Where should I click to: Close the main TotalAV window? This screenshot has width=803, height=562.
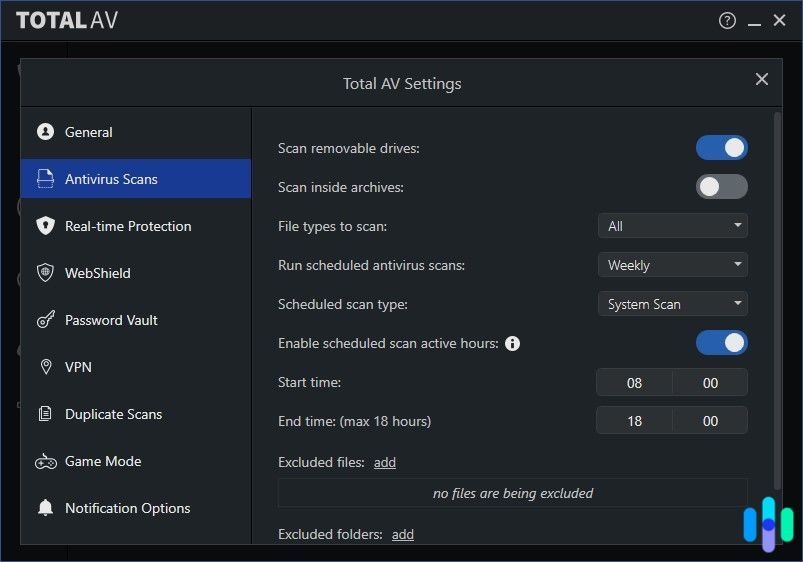coord(779,20)
